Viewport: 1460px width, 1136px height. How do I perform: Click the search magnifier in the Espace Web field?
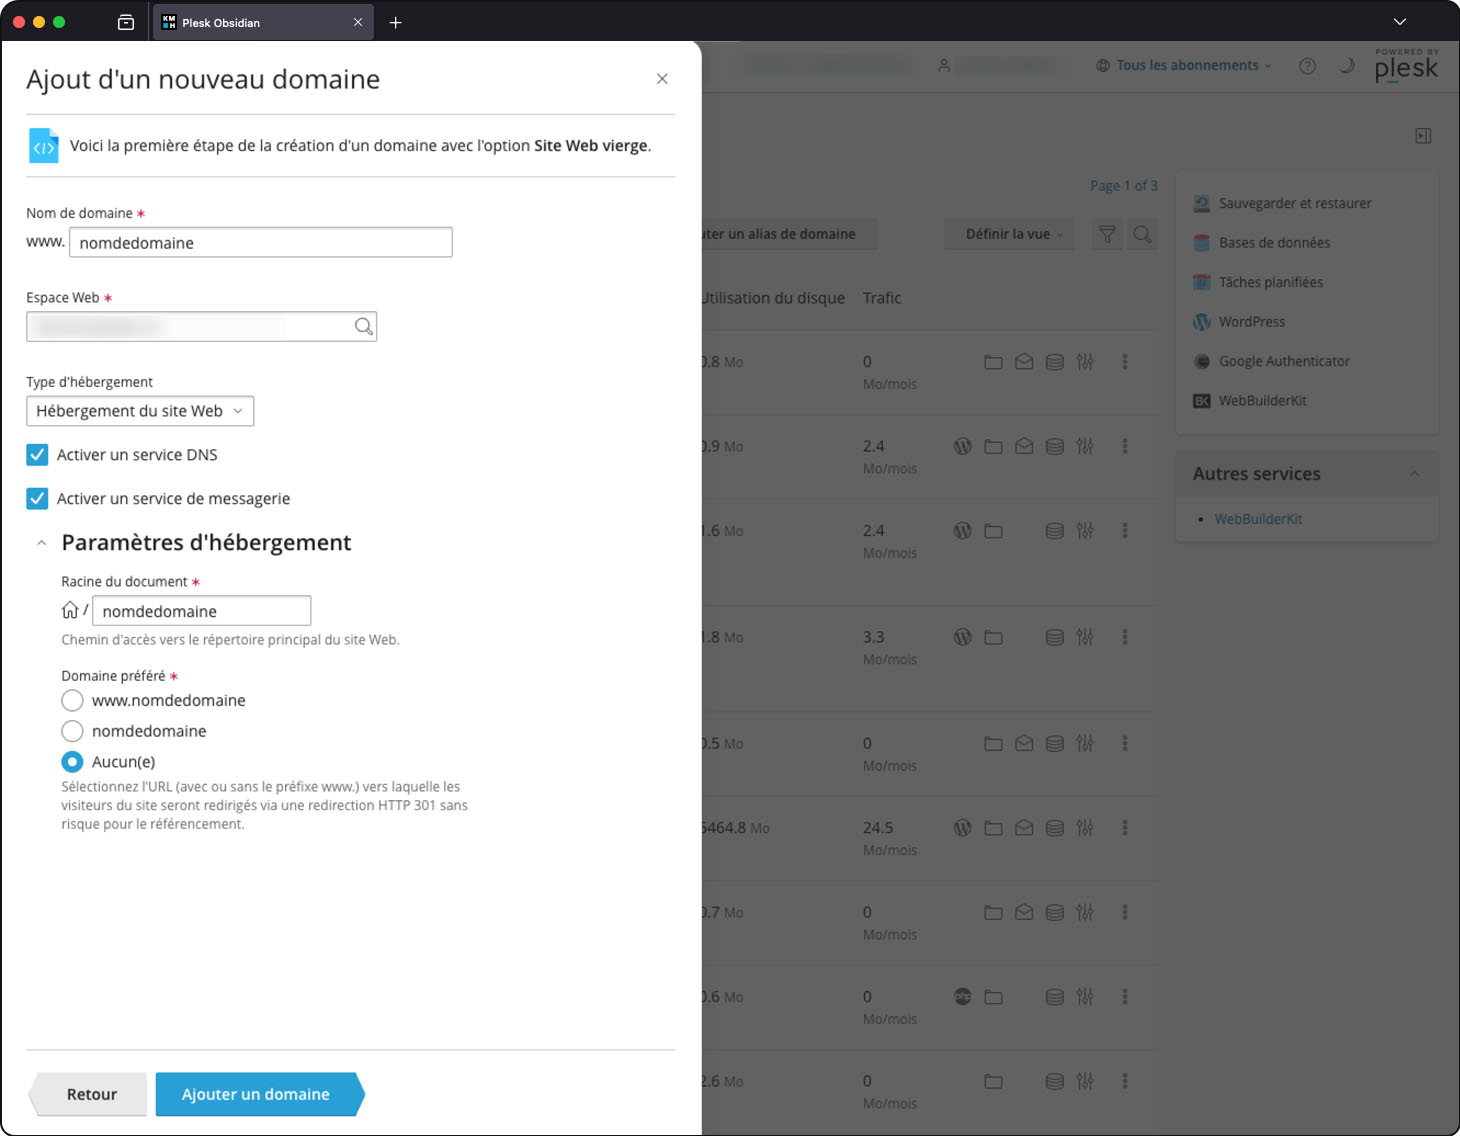tap(364, 326)
